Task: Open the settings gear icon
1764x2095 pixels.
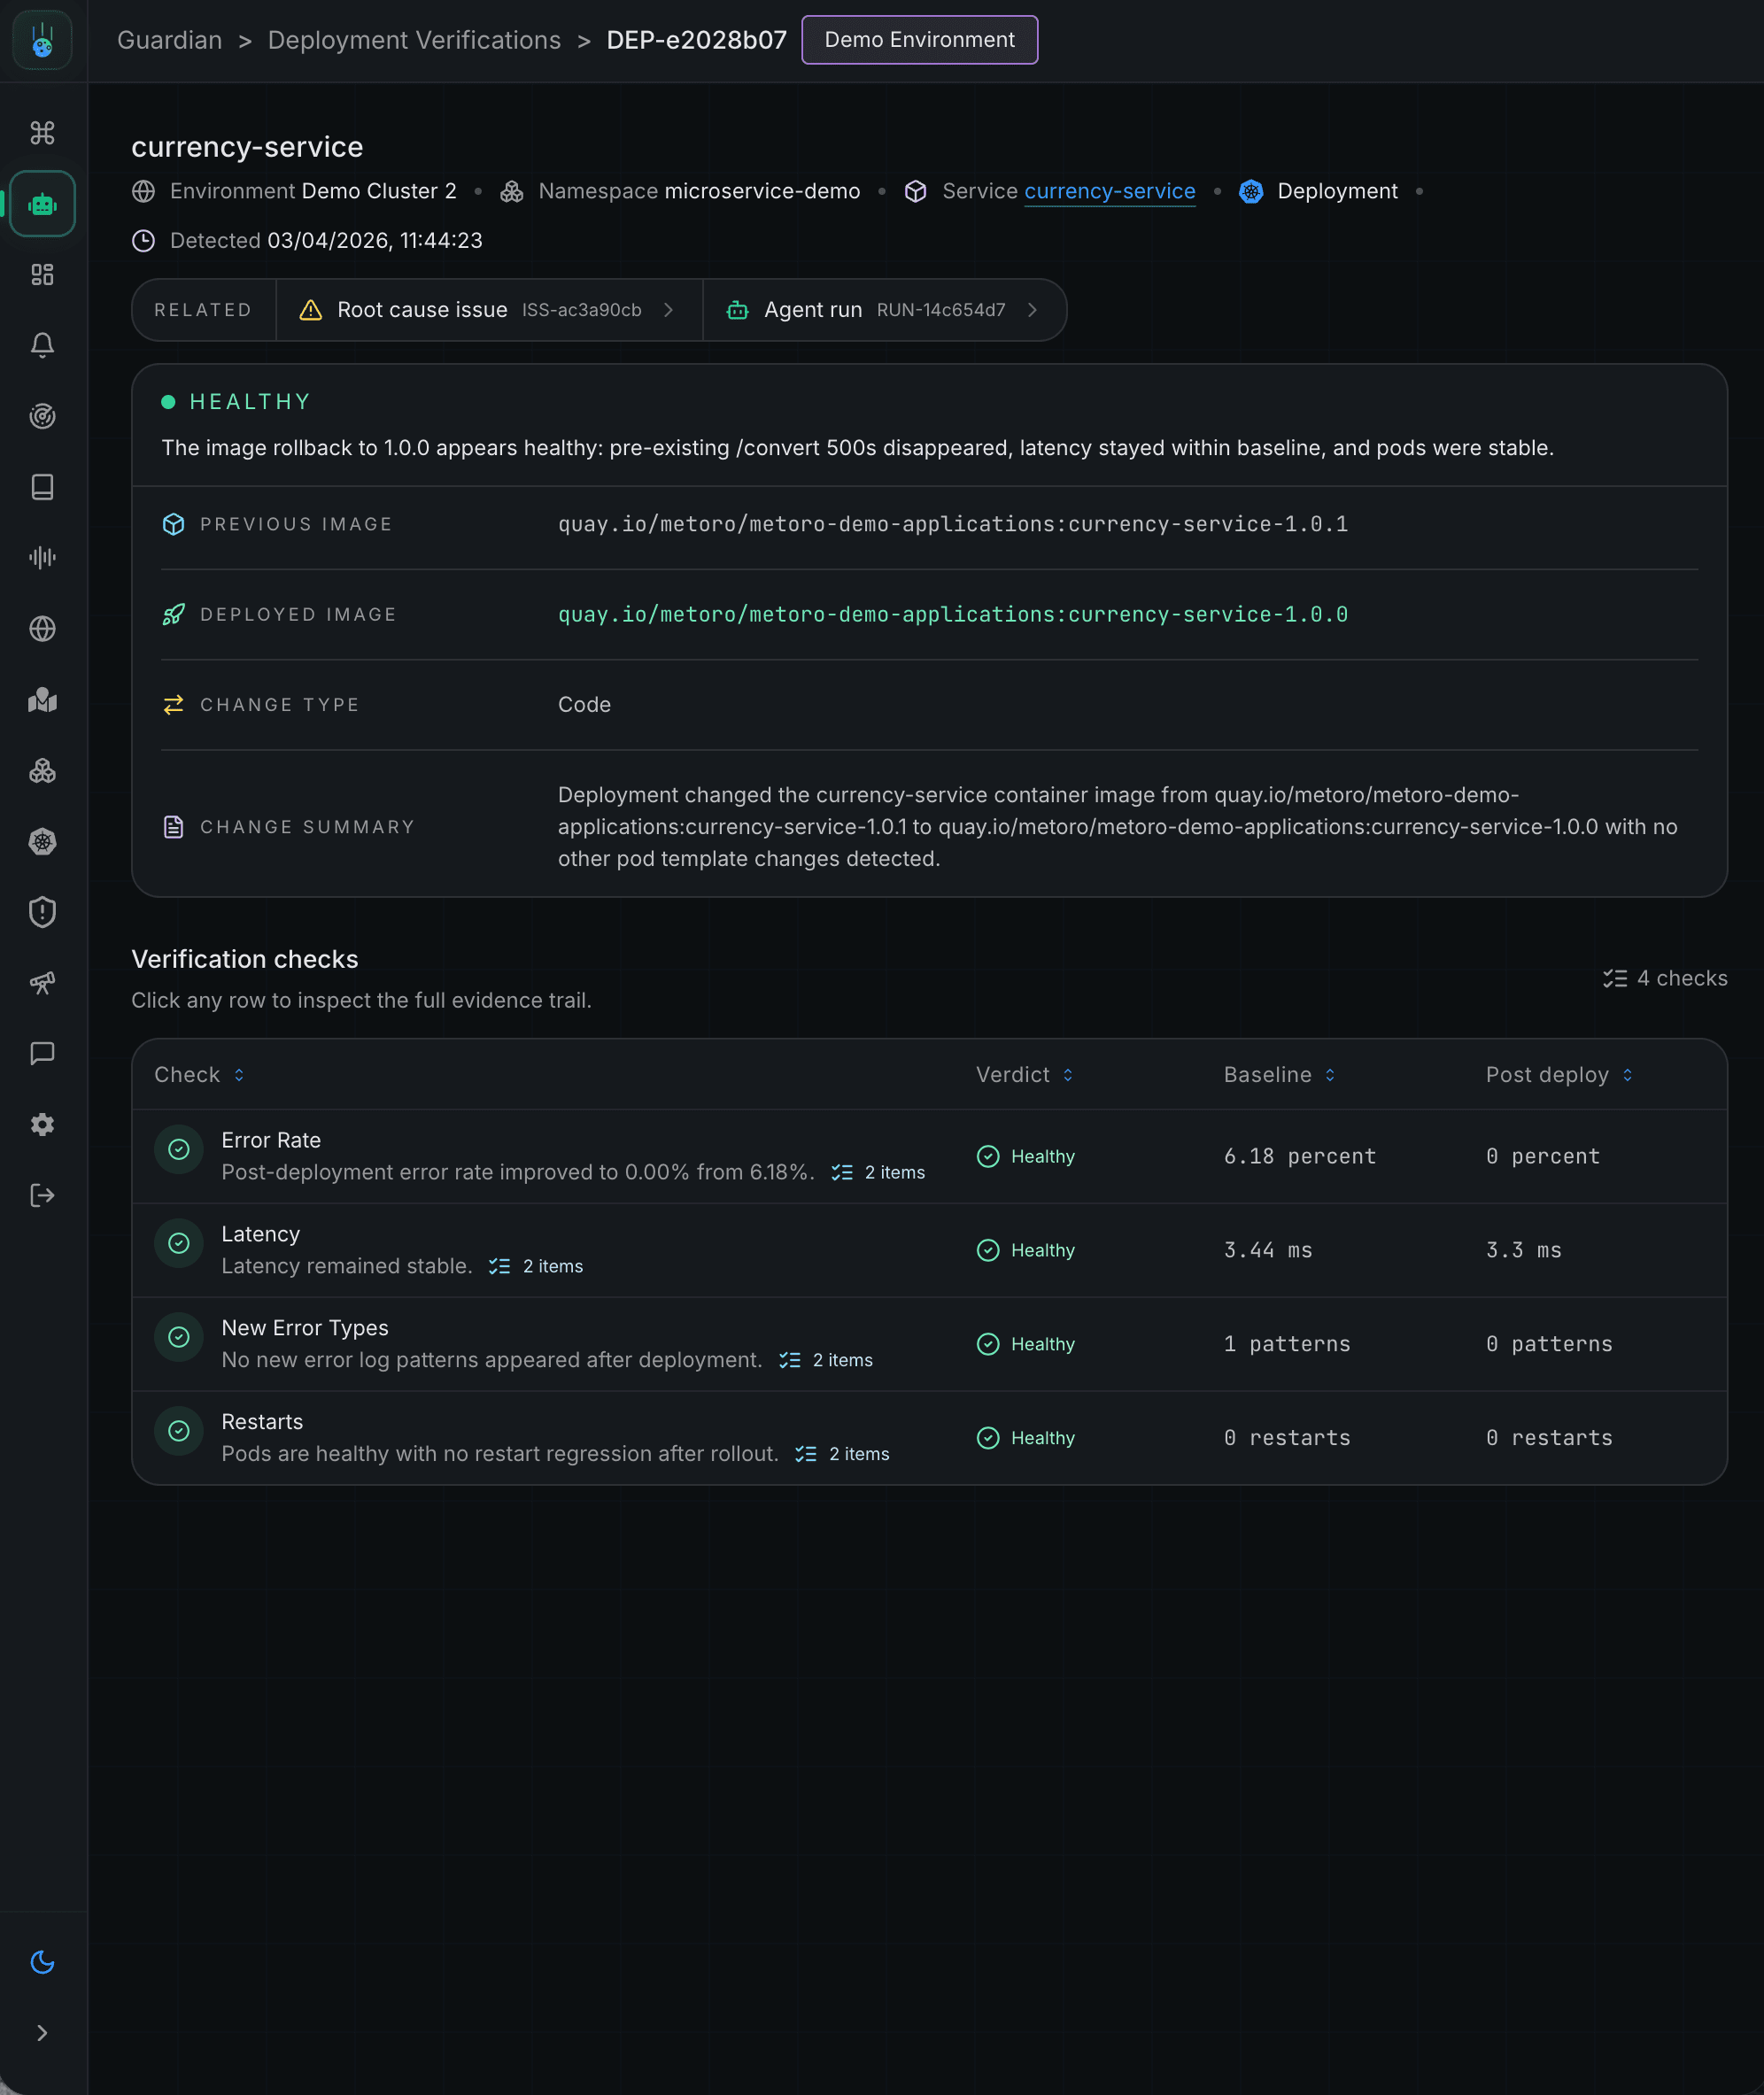Action: click(42, 1124)
